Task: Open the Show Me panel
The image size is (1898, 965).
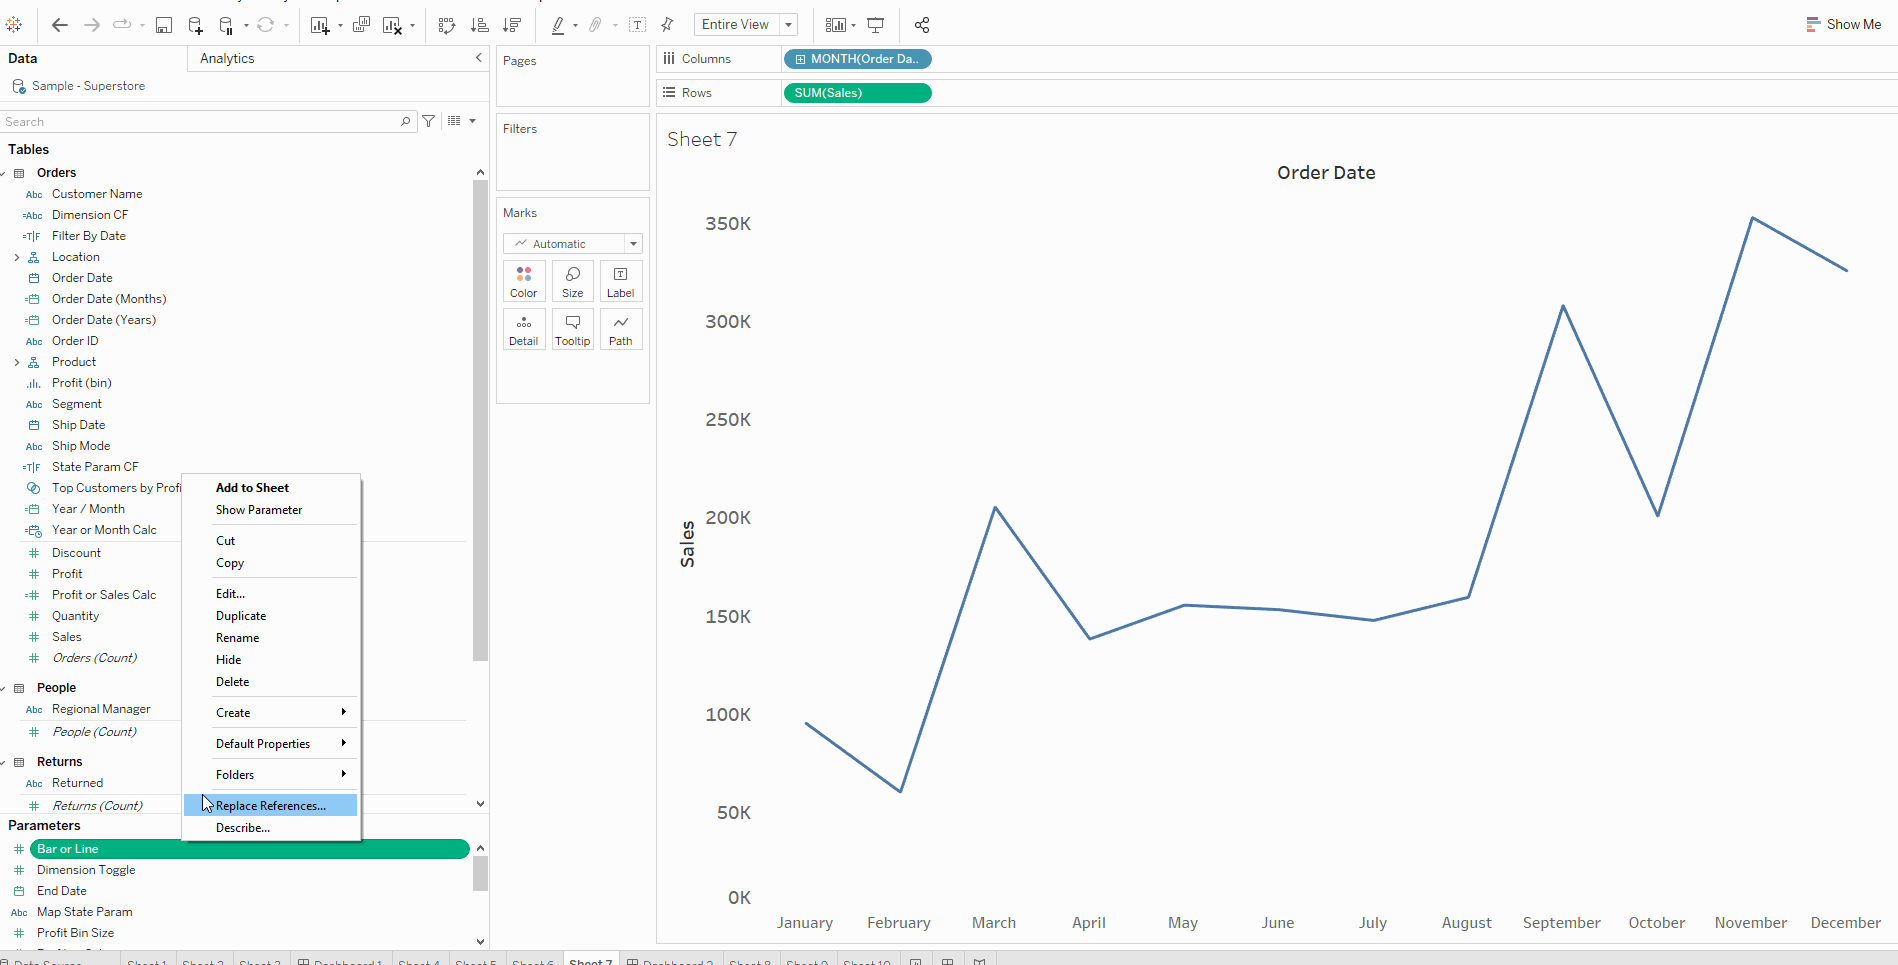Action: pyautogui.click(x=1843, y=25)
